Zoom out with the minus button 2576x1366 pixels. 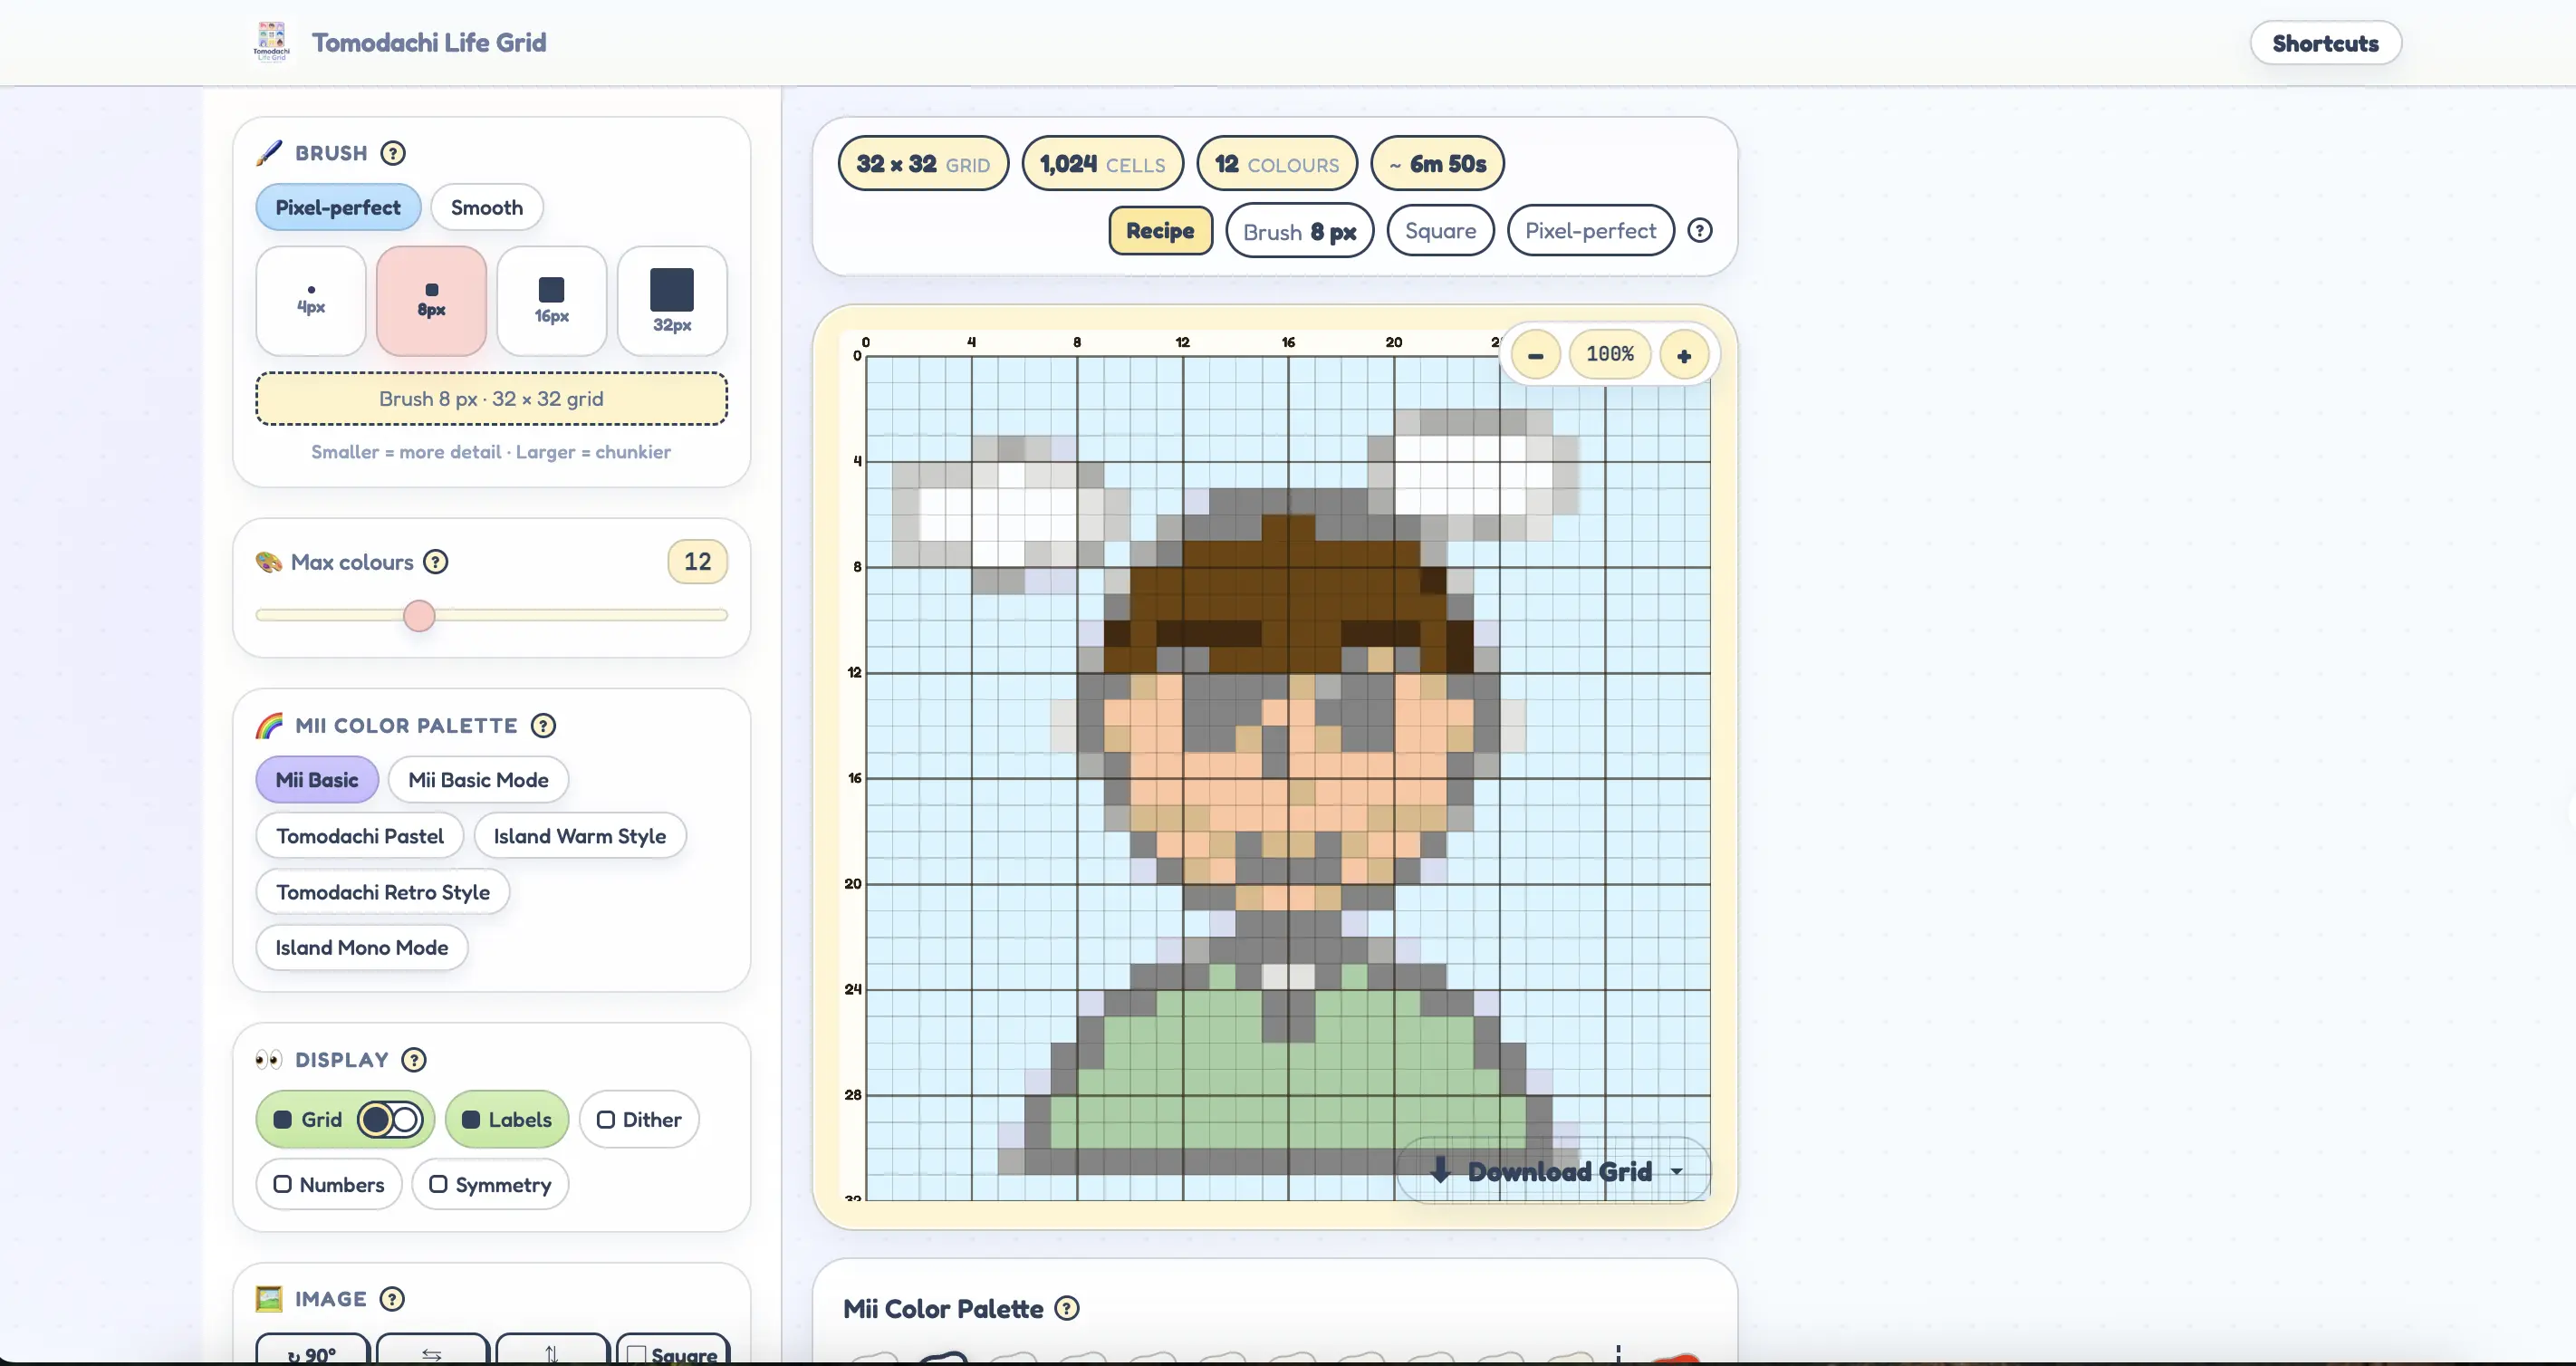1535,355
